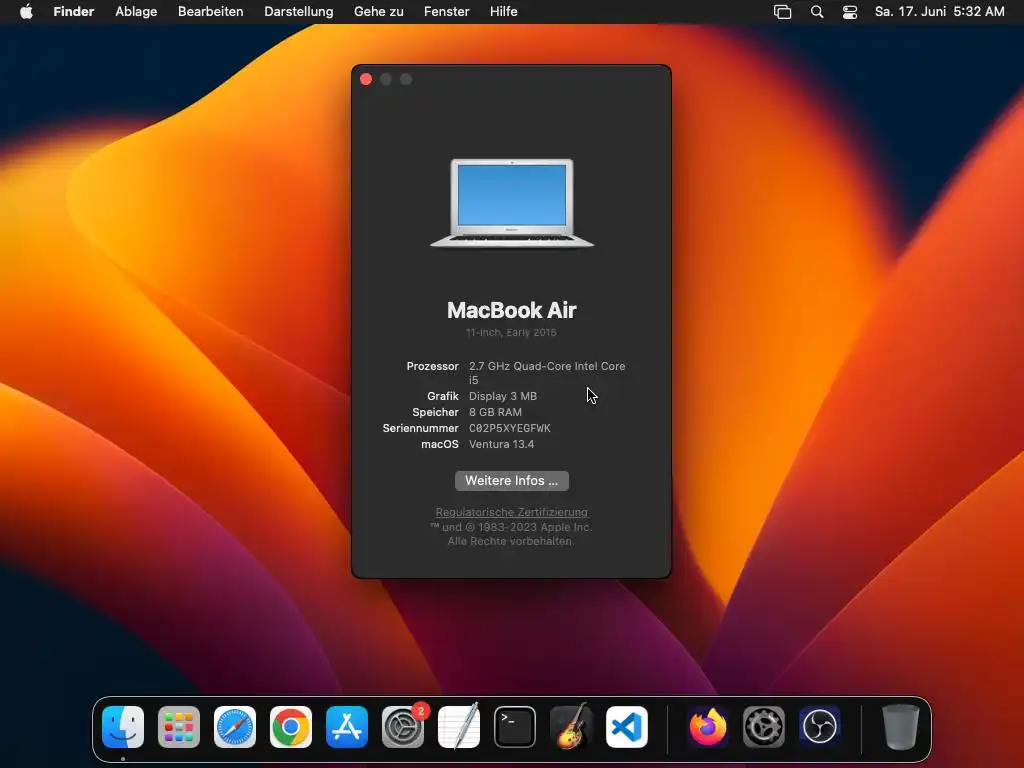The height and width of the screenshot is (768, 1024).
Task: Open Control Center in the menu bar
Action: pos(850,12)
